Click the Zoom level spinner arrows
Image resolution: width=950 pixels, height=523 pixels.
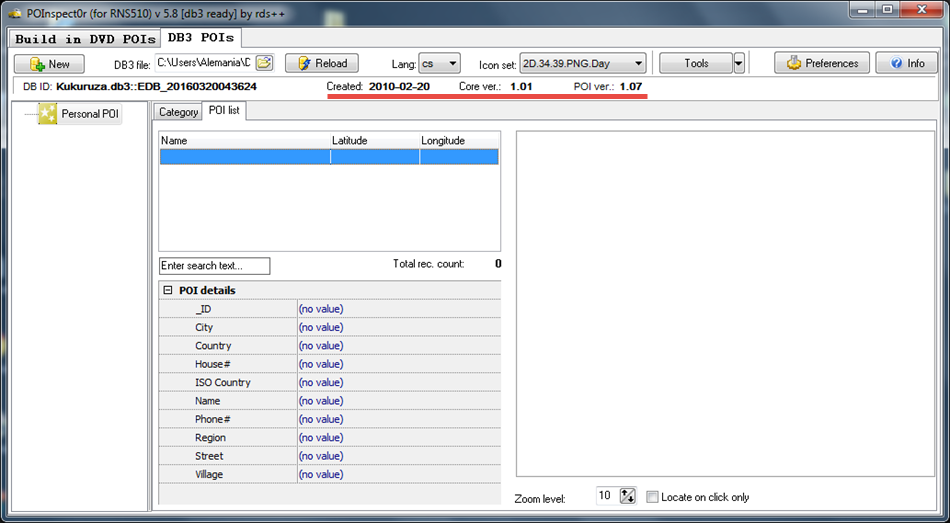tap(628, 496)
